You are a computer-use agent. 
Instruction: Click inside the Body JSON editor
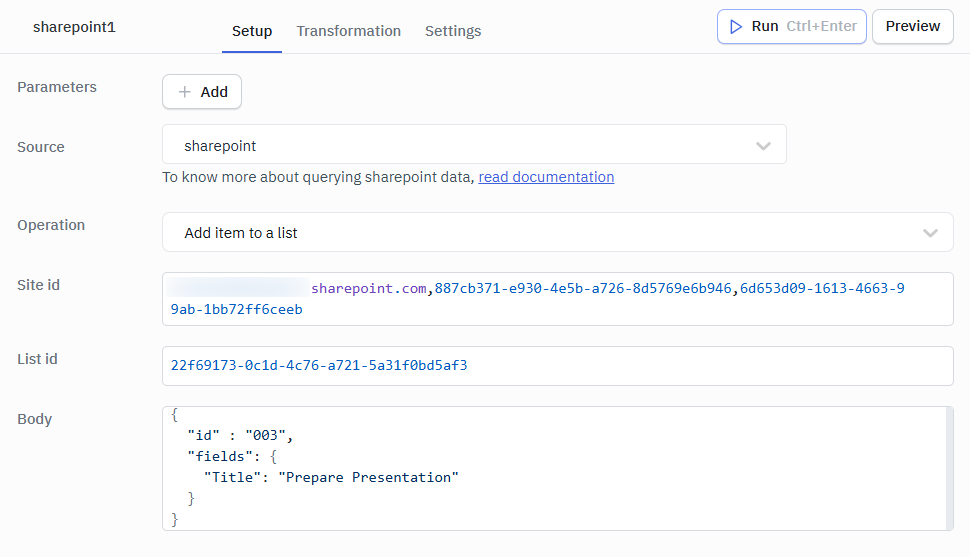554,468
